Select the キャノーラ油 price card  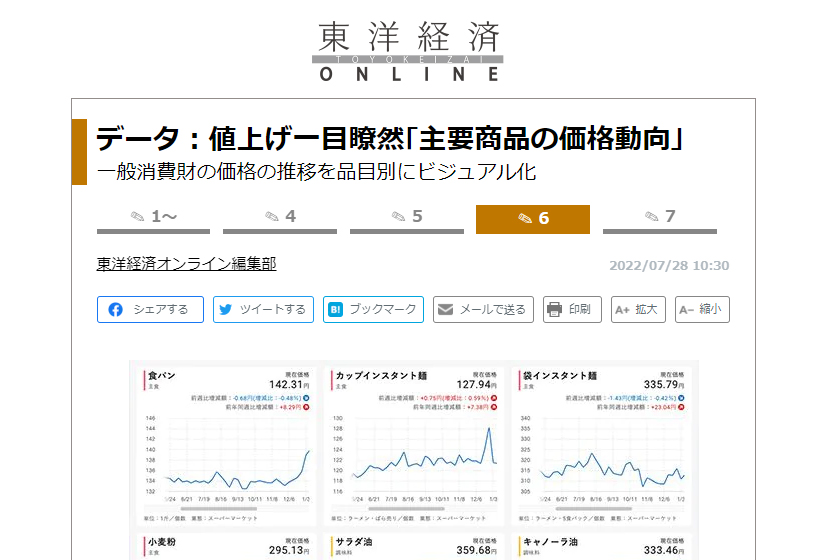601,547
